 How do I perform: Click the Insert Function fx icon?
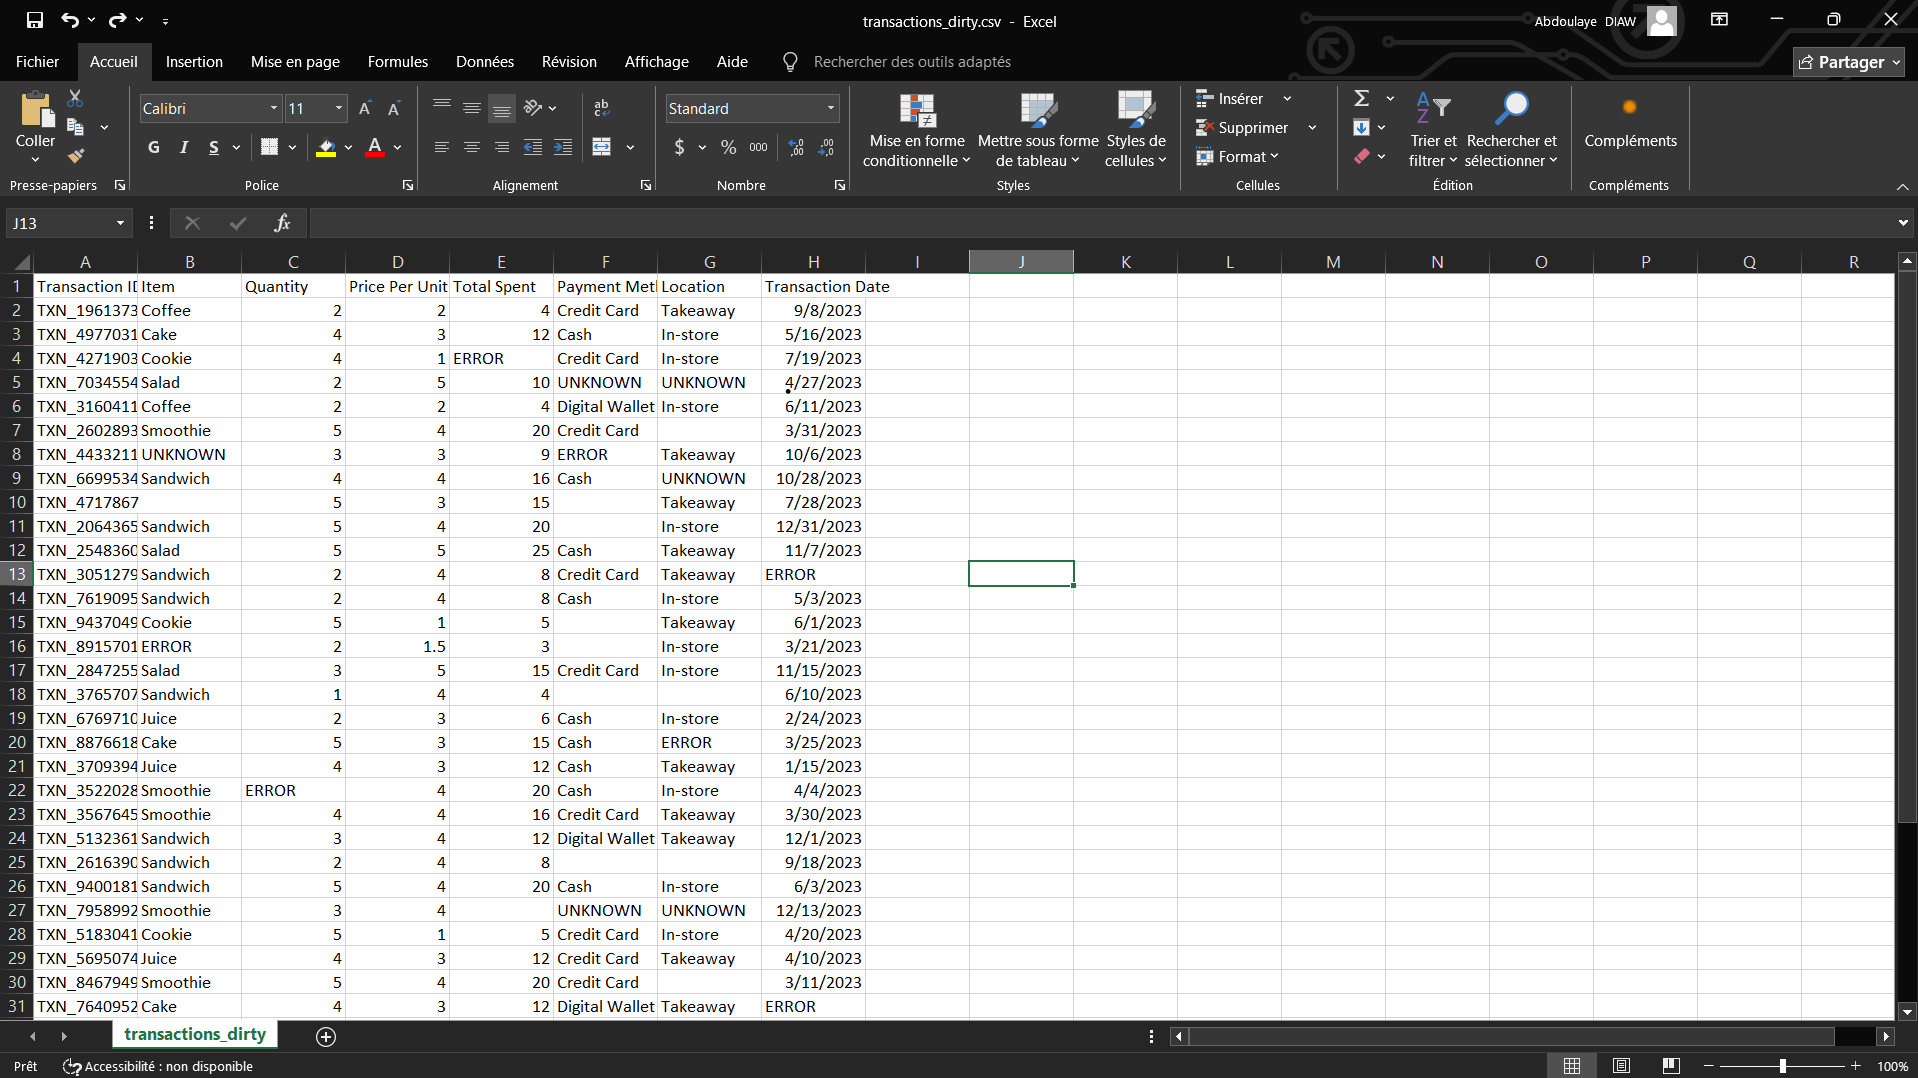[282, 223]
